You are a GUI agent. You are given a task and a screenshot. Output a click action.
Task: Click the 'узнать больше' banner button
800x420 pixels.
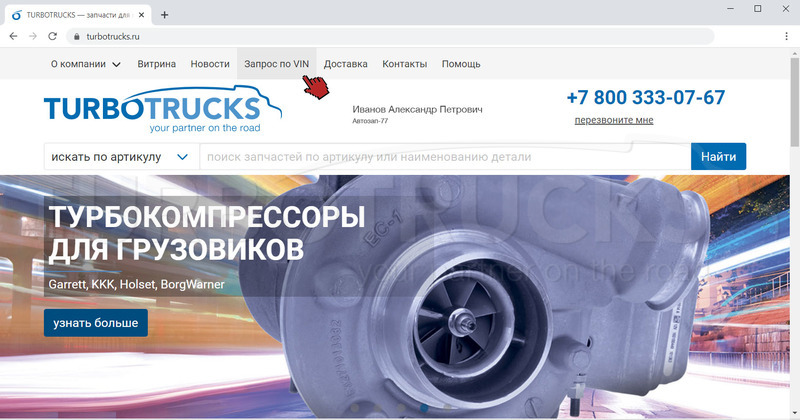tap(96, 323)
